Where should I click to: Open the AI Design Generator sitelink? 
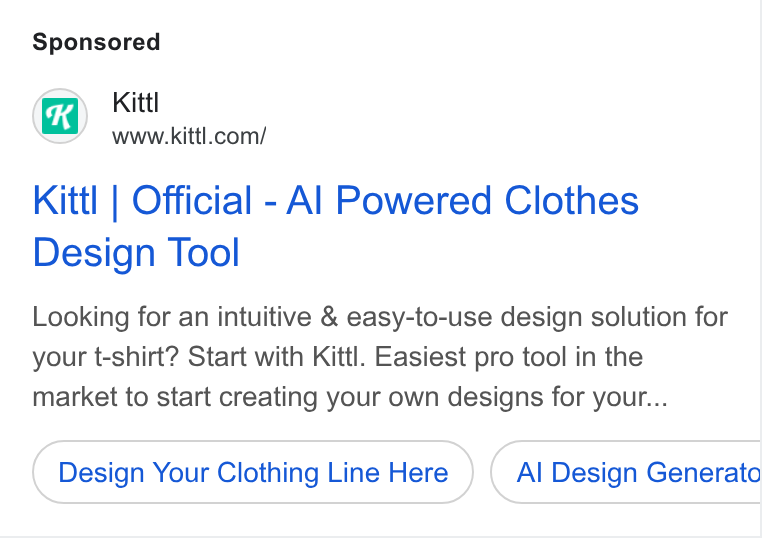[x=626, y=472]
